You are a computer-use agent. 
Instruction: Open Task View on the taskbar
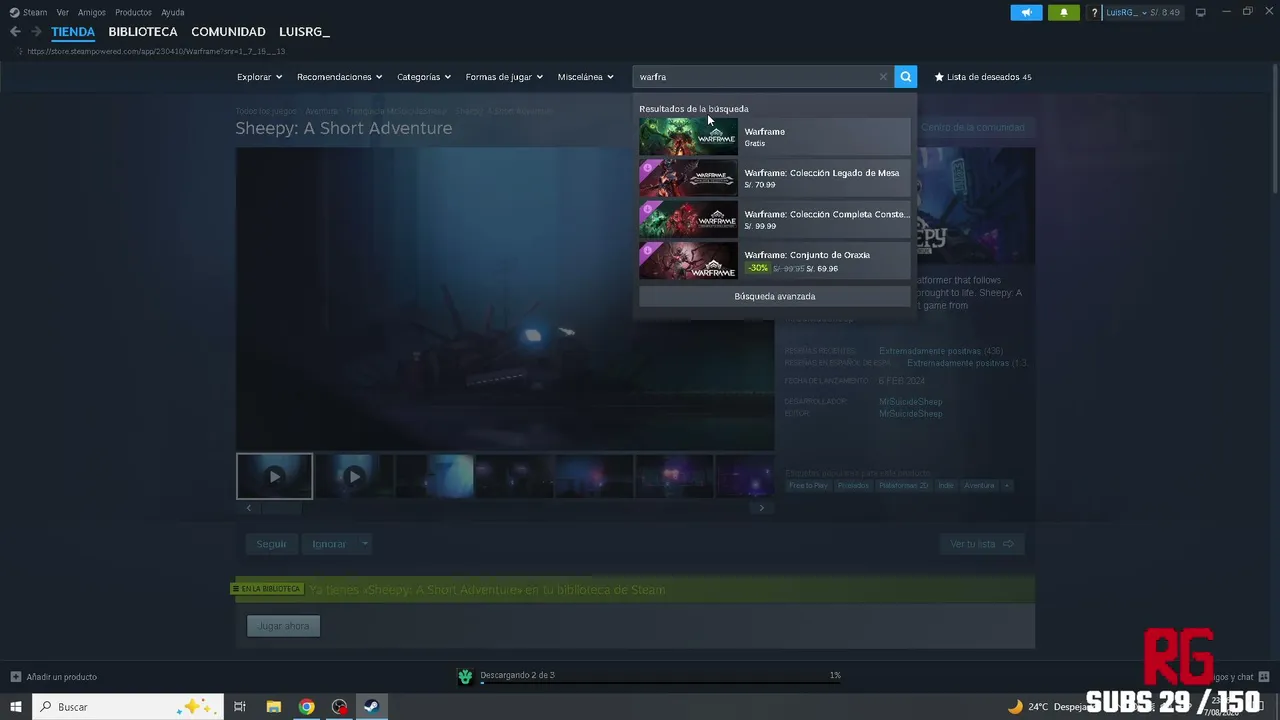[240, 707]
